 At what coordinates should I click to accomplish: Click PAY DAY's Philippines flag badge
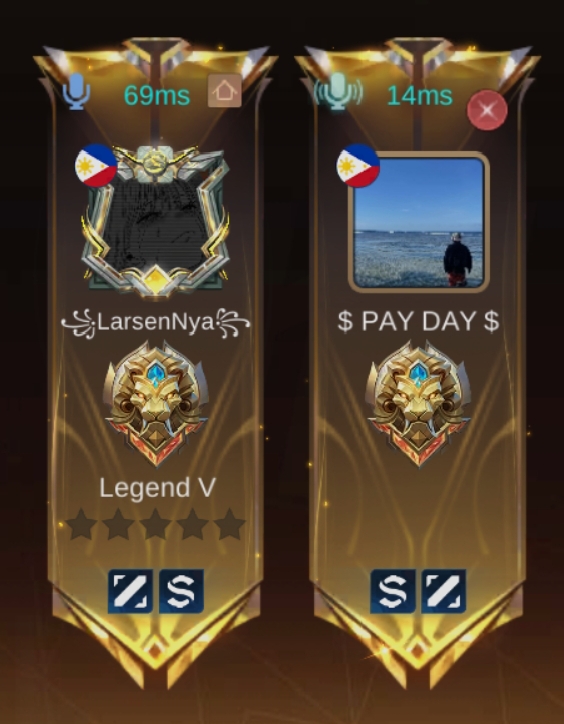point(358,165)
